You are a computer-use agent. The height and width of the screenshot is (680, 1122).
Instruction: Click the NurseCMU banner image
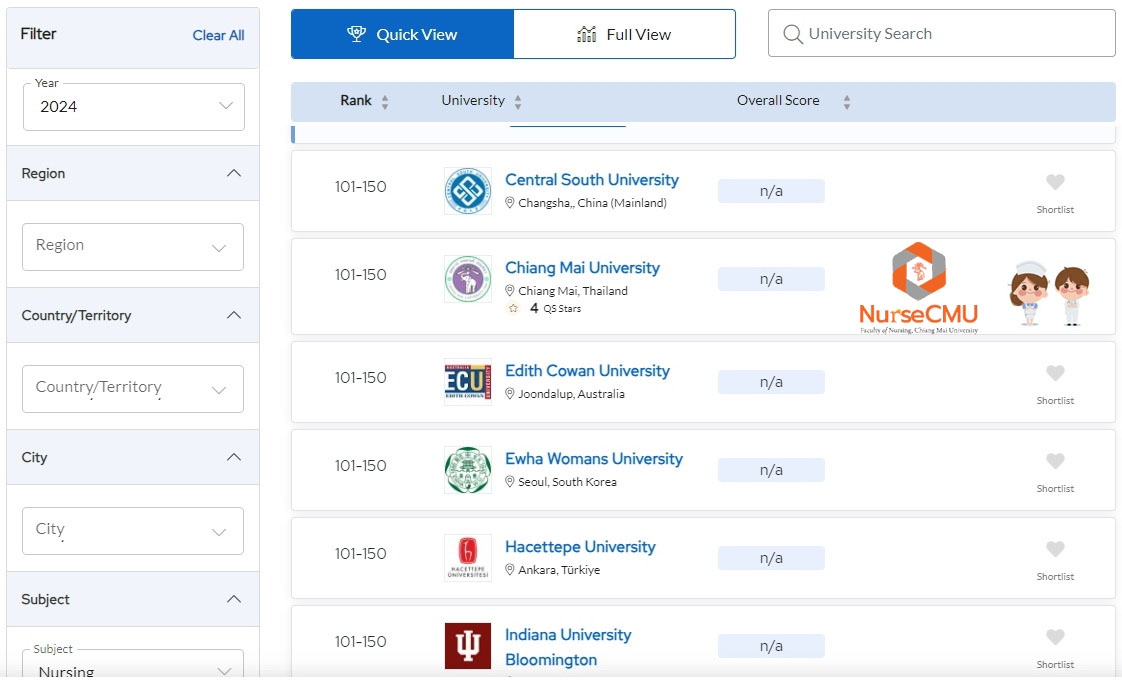(918, 287)
